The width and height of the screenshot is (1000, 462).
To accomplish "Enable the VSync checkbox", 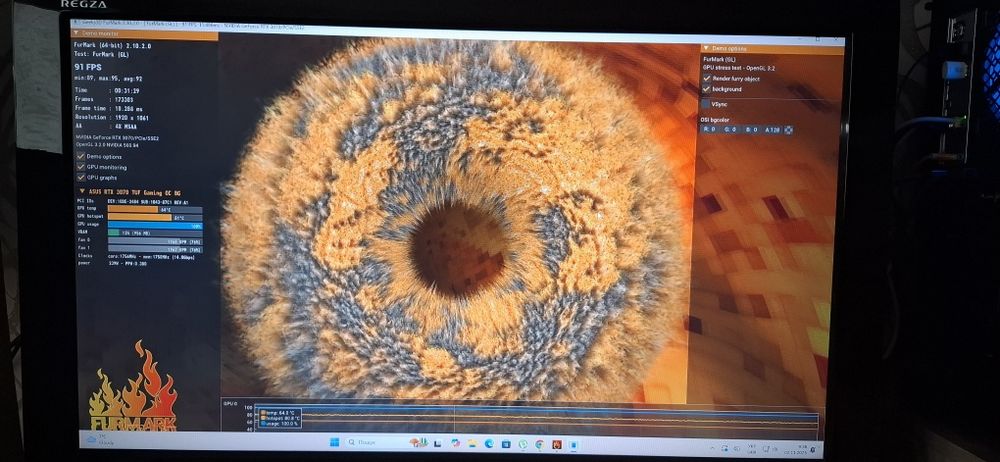I will click(x=707, y=103).
